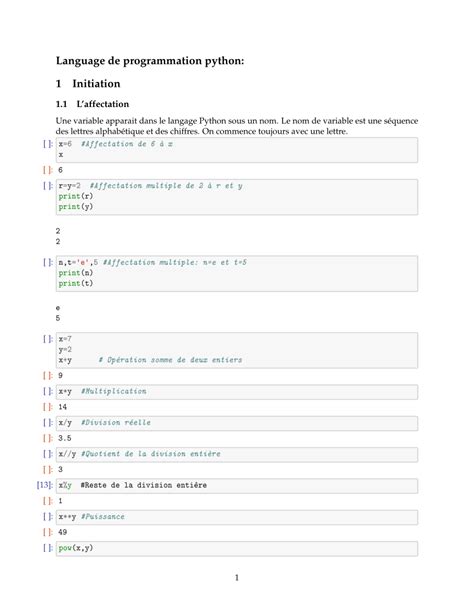Click the code cell with 'r=y=2' affectation

click(x=237, y=197)
